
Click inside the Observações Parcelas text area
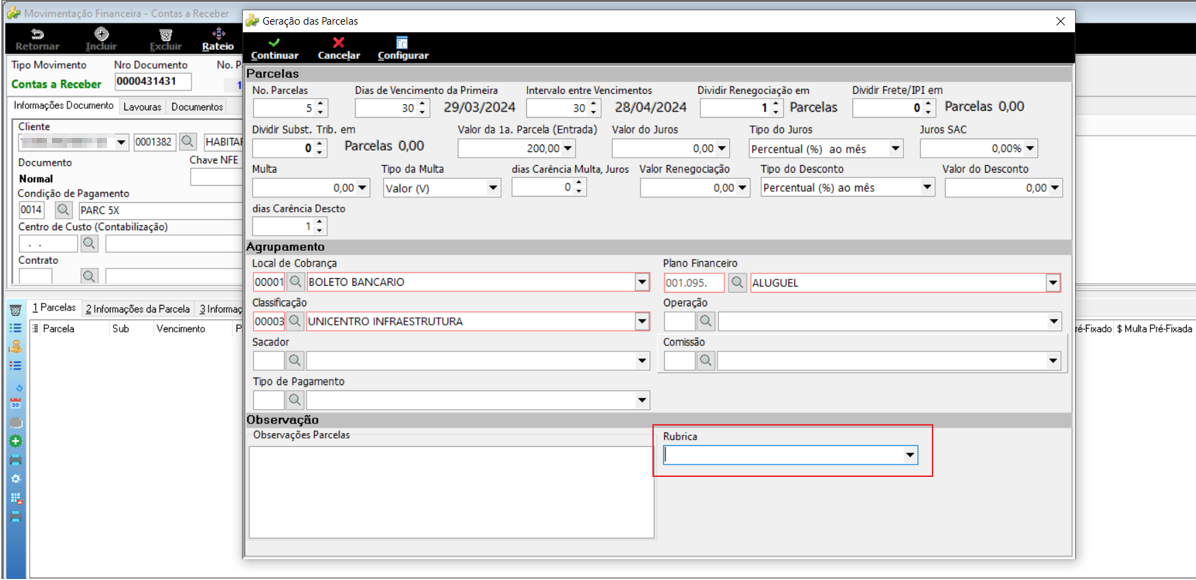click(452, 491)
